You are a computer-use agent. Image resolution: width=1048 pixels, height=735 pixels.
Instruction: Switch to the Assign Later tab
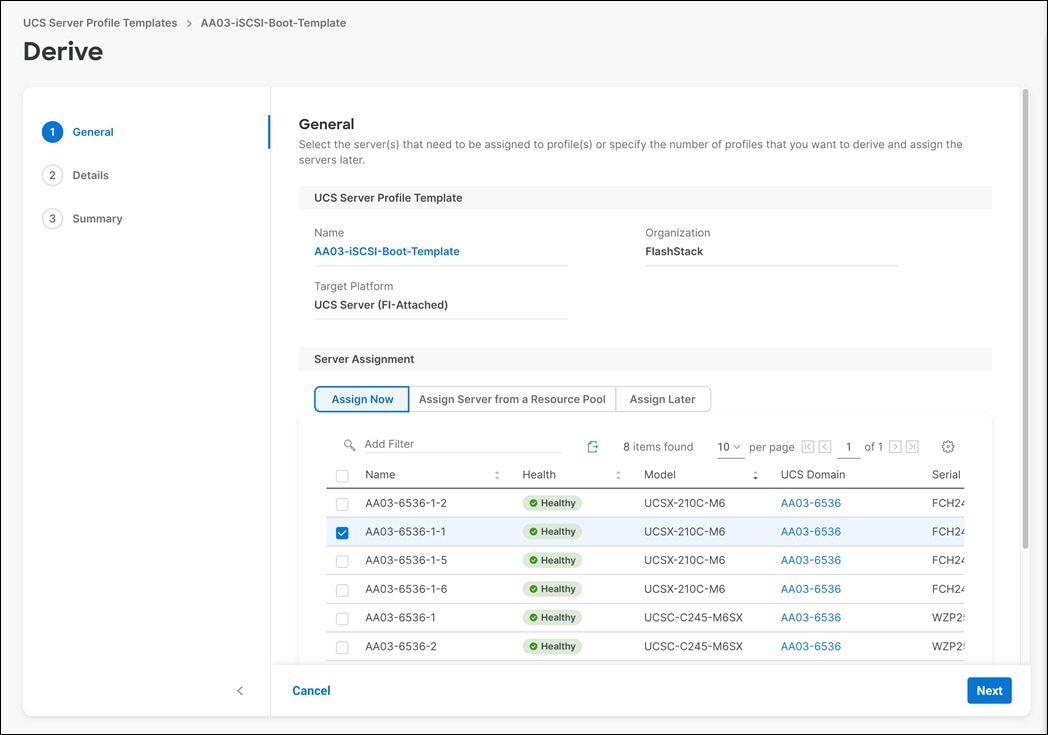click(663, 398)
